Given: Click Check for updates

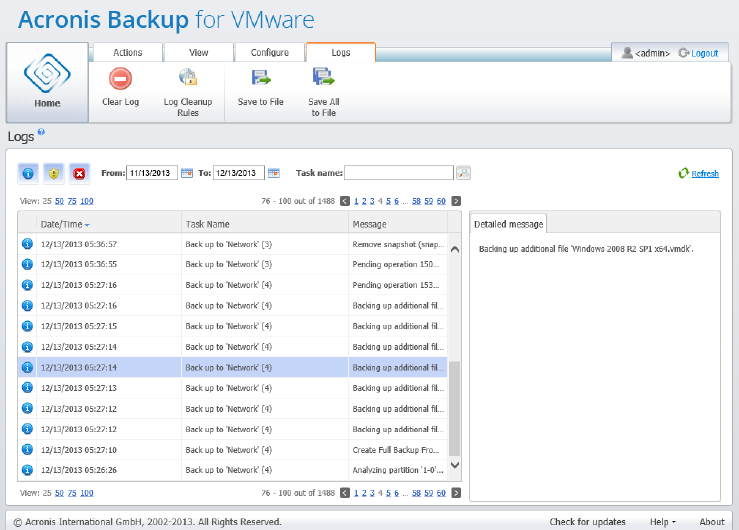Looking at the screenshot, I should 587,522.
